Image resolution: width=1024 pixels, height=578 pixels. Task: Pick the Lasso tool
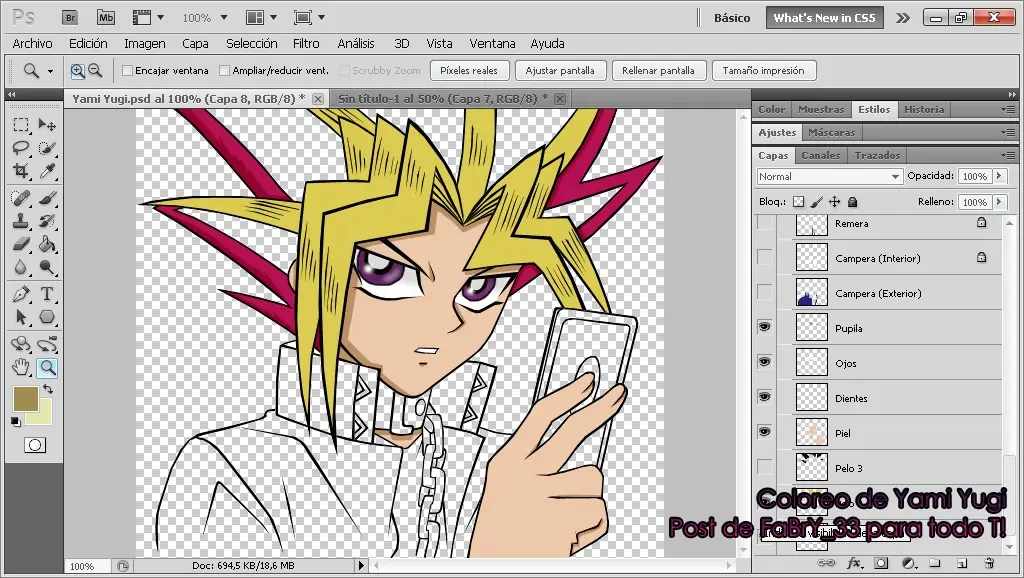(21, 148)
